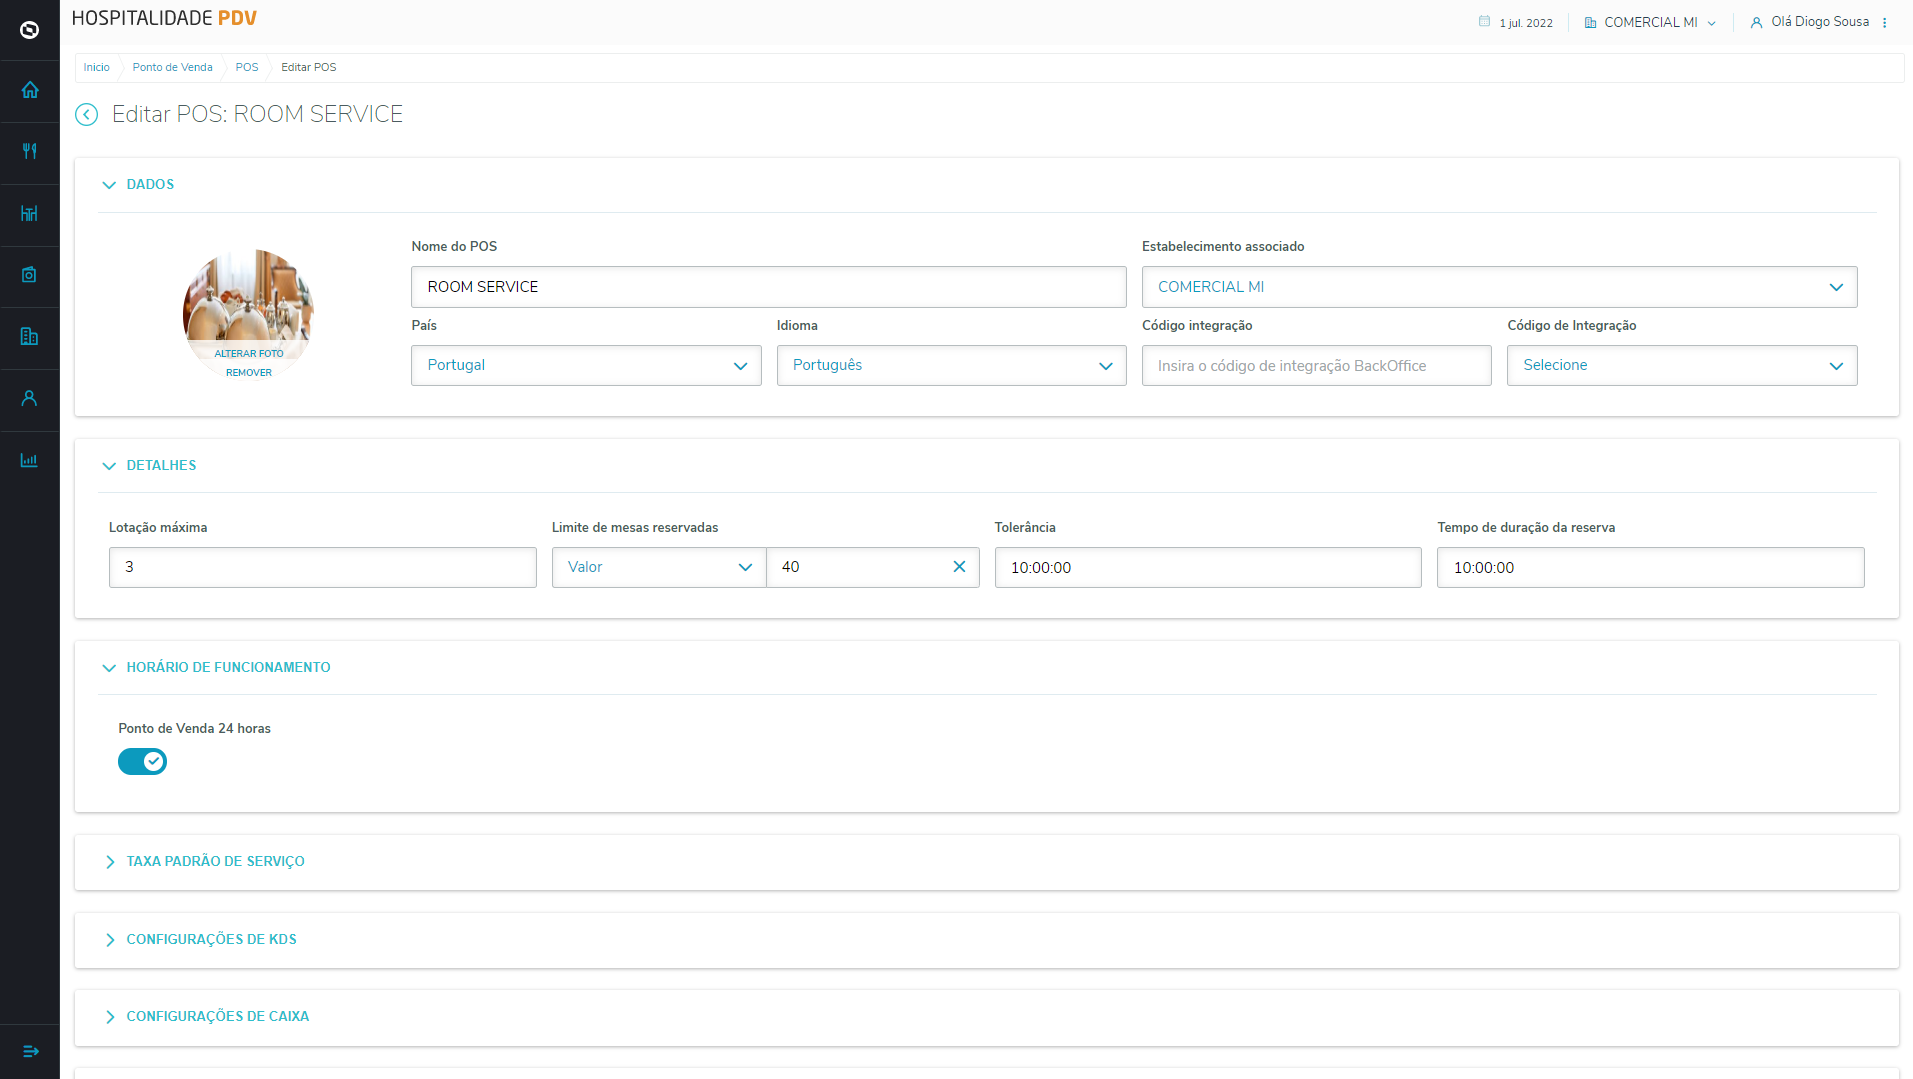1913x1079 pixels.
Task: Clear the reserved tables limit value 40
Action: 959,567
